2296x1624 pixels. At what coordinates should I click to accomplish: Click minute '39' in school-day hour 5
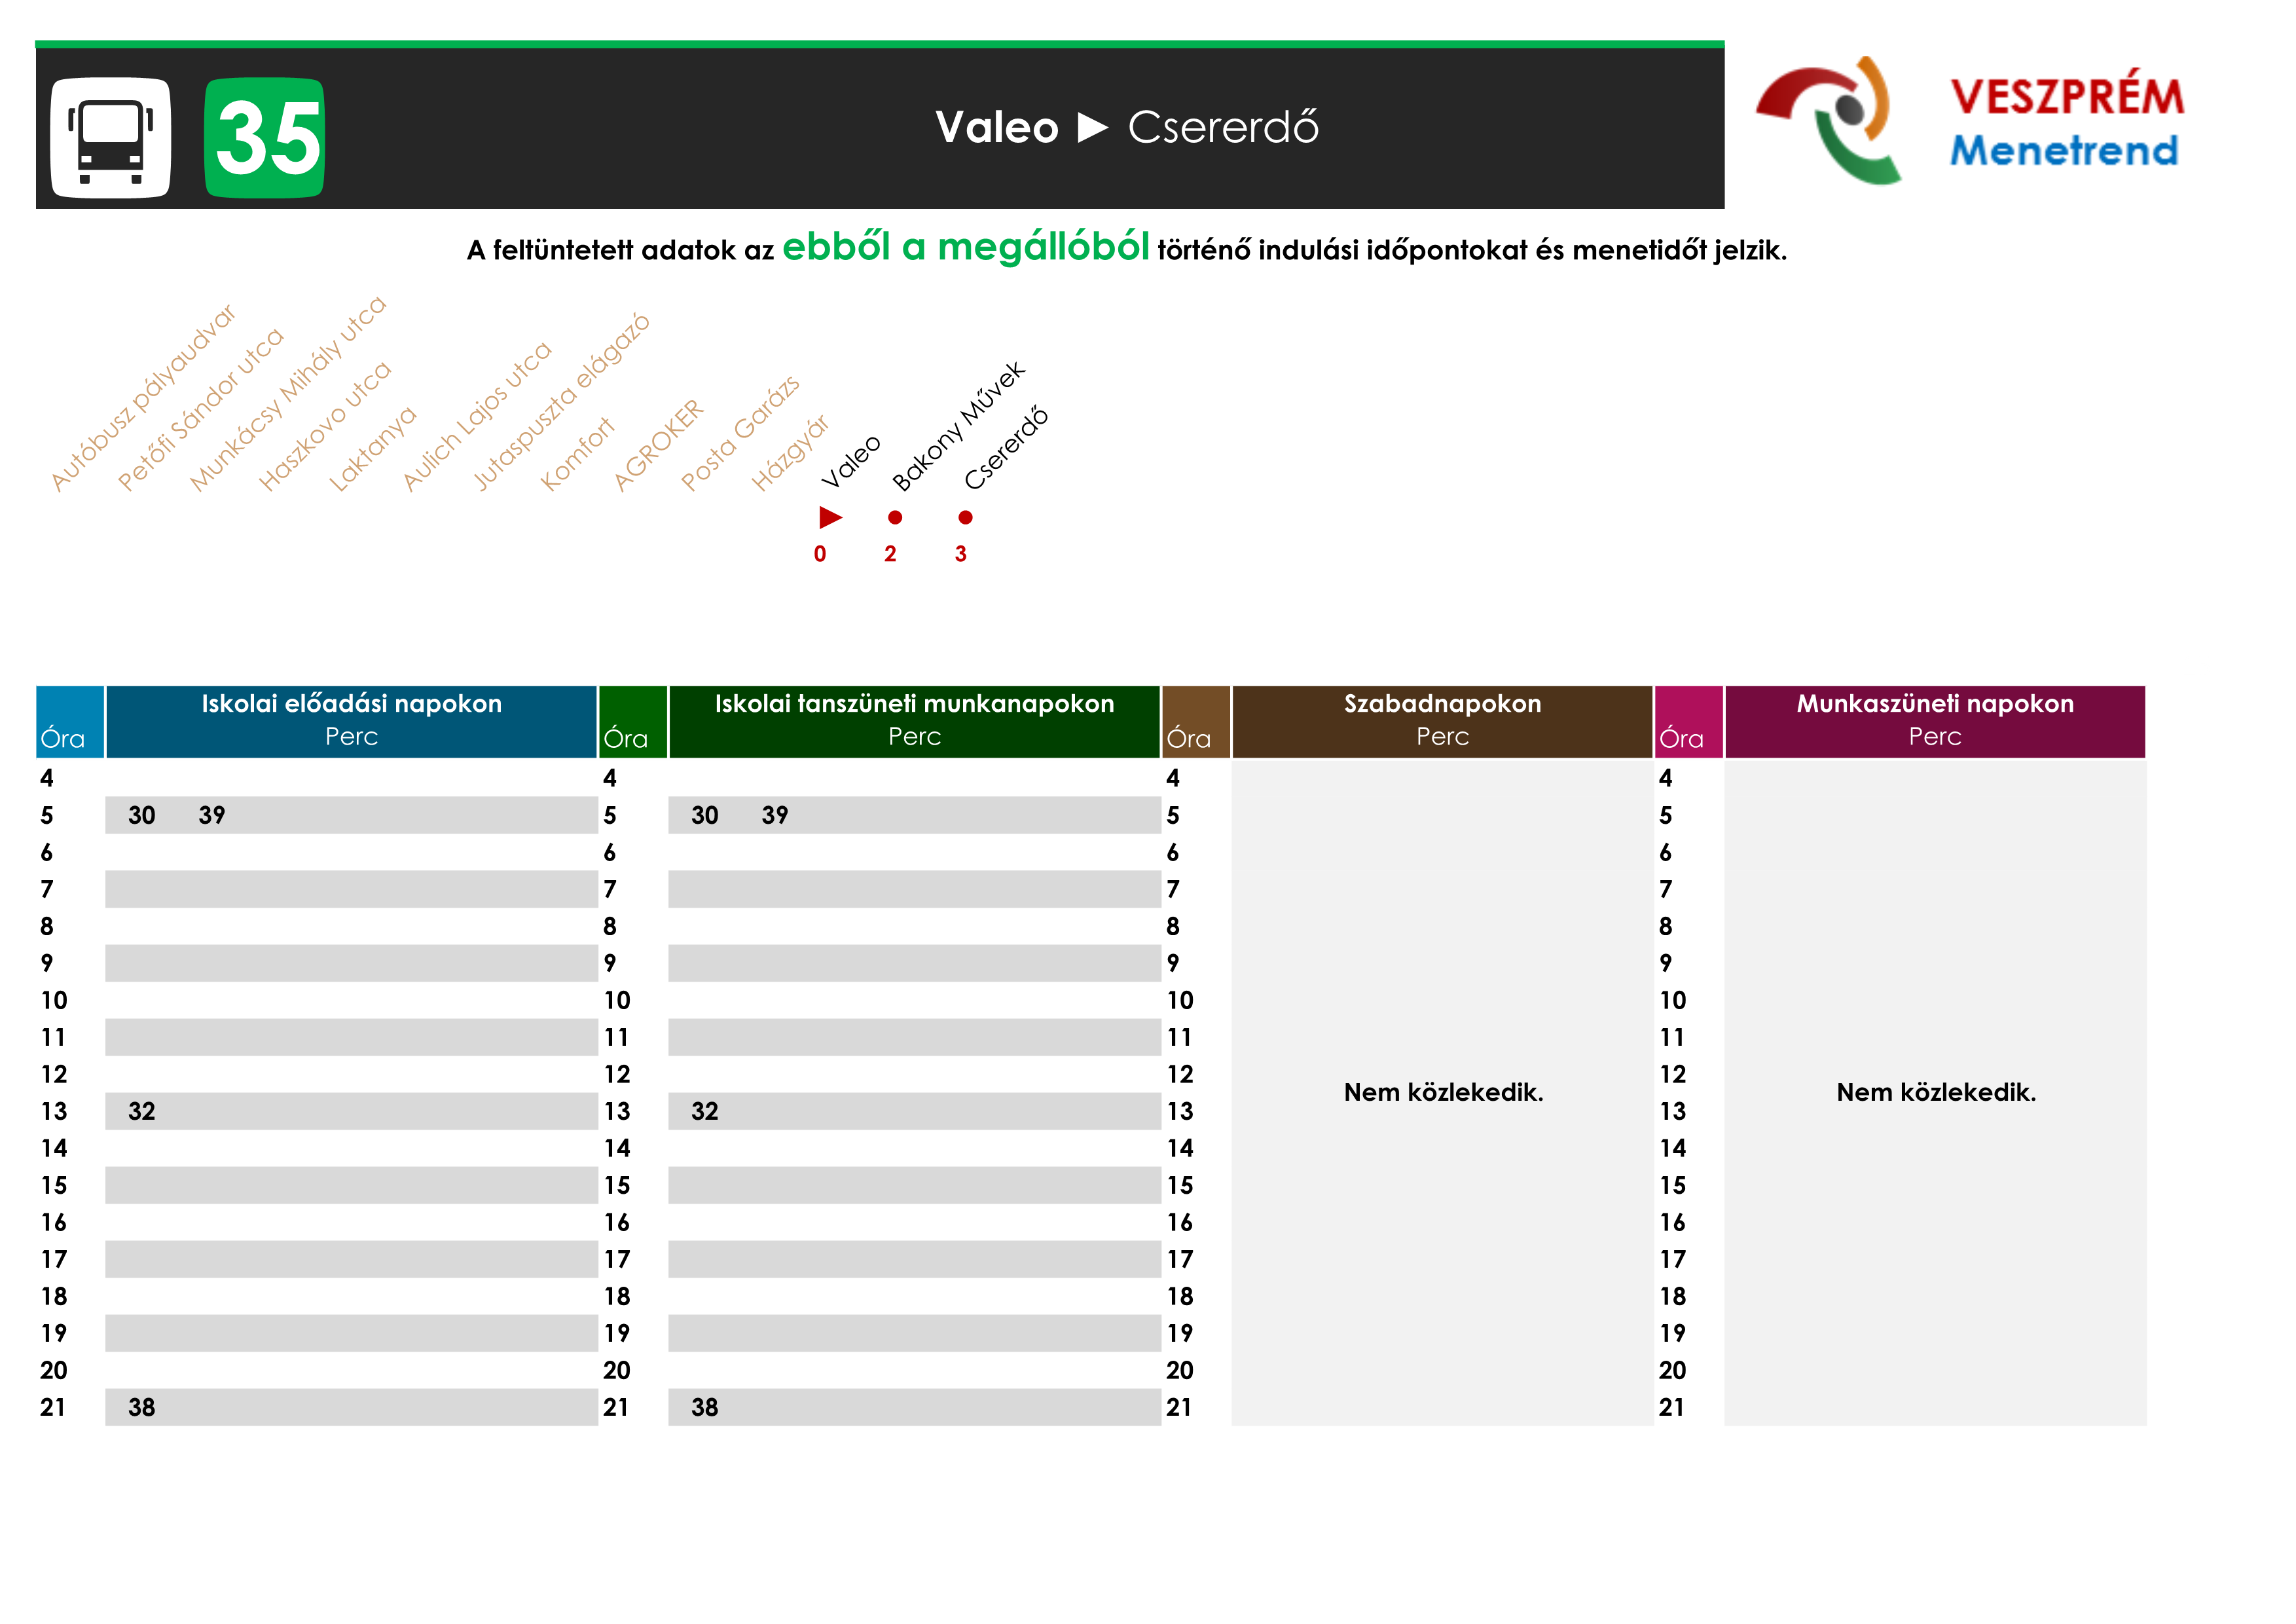point(211,815)
